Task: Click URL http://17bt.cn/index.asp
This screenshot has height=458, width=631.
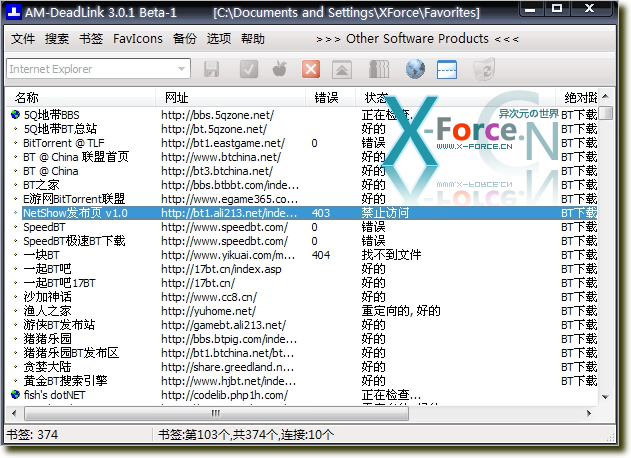Action: 221,269
